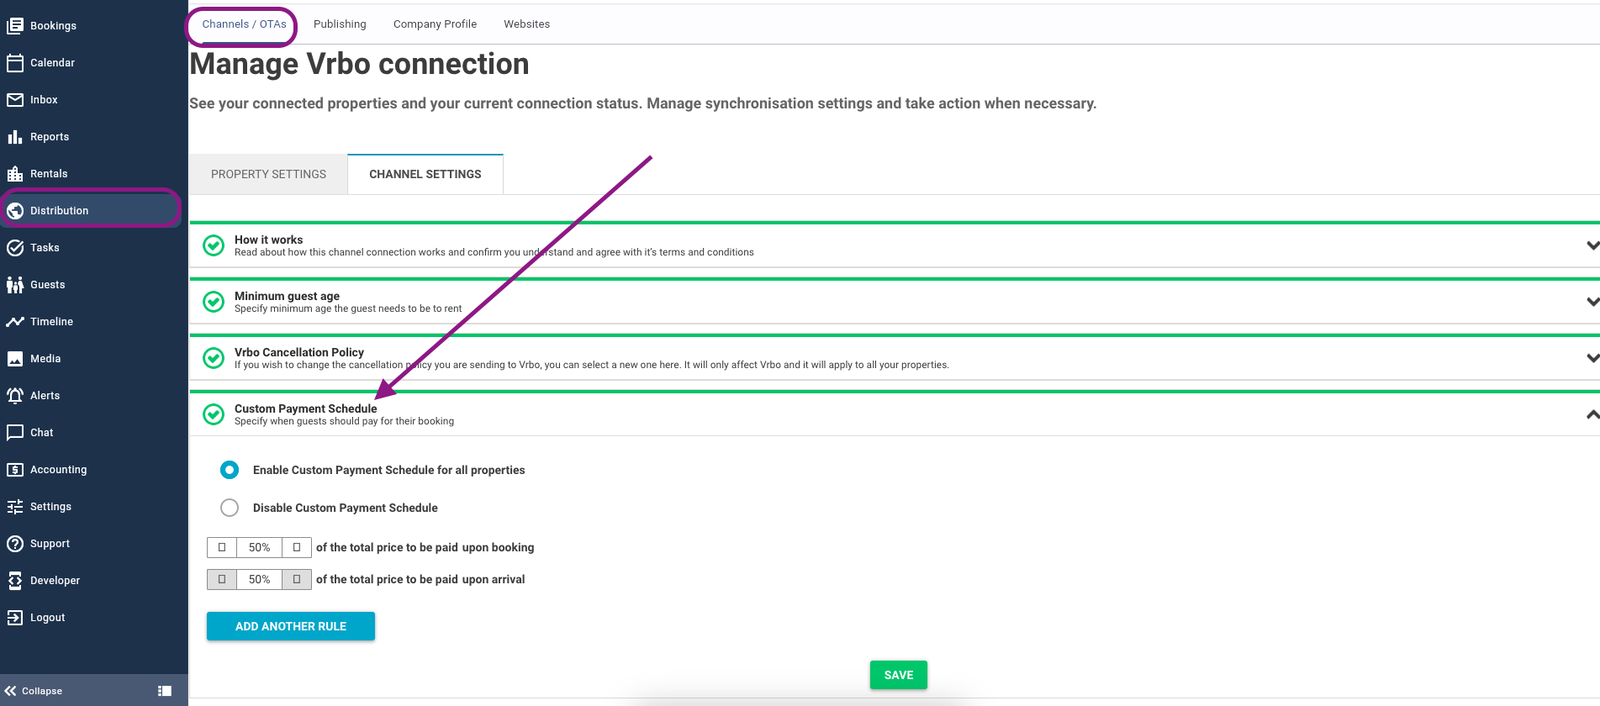Expand the How it works section
Viewport: 1600px width, 706px height.
(x=1591, y=246)
